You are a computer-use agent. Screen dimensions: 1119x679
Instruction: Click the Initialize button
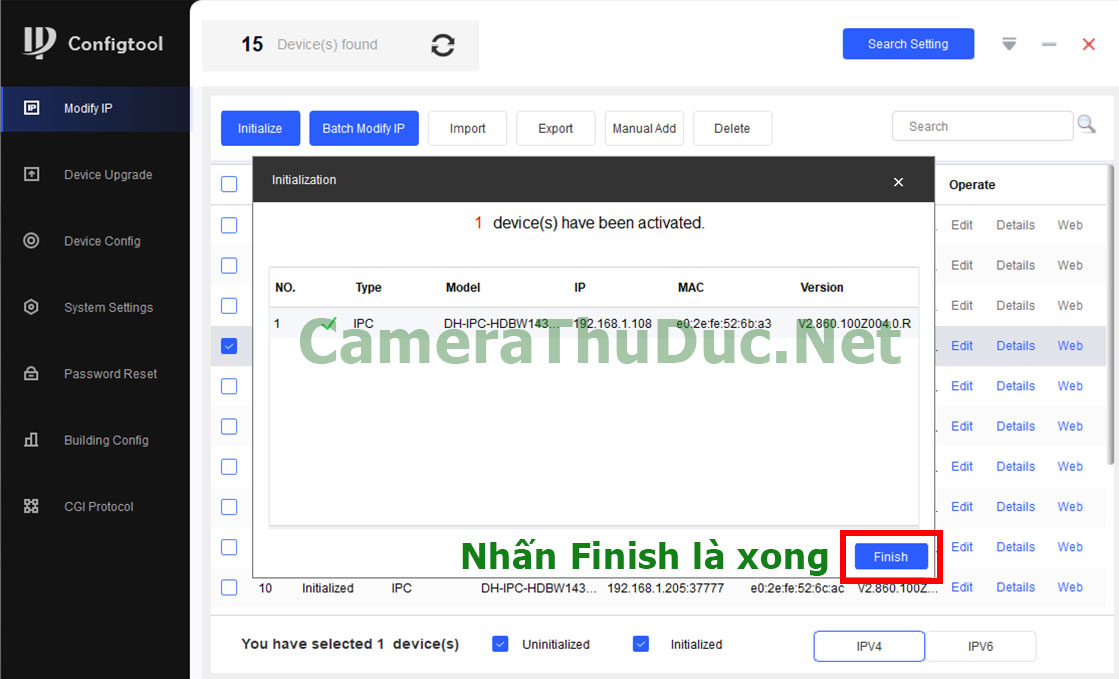260,129
